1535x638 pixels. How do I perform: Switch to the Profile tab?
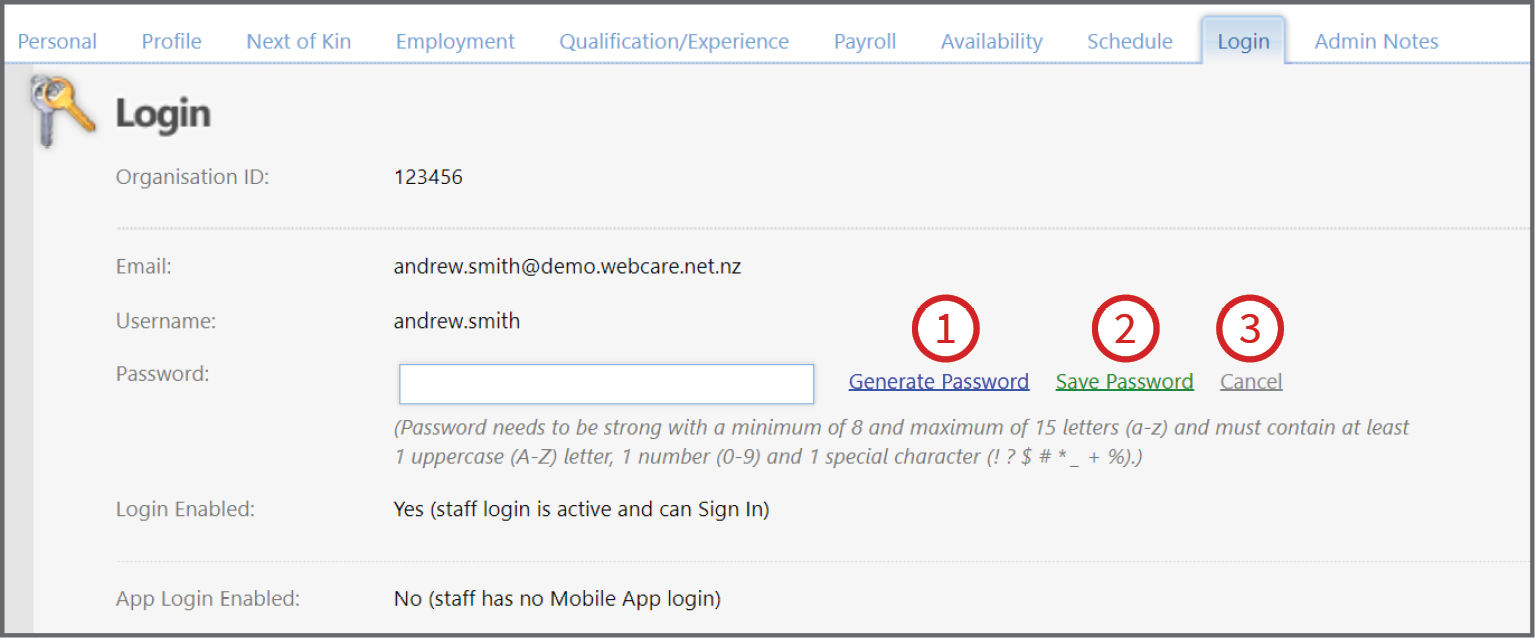(171, 41)
